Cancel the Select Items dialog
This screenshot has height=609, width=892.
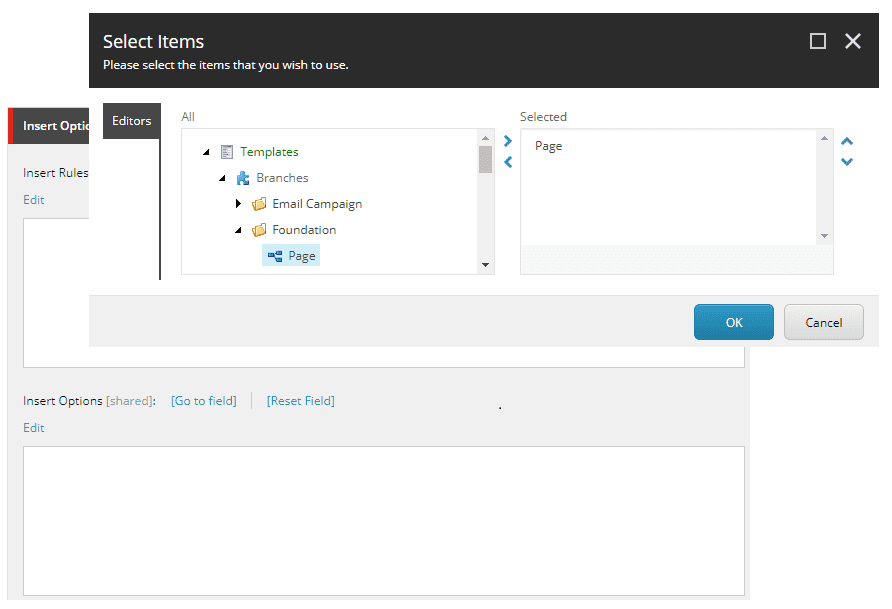(x=823, y=322)
